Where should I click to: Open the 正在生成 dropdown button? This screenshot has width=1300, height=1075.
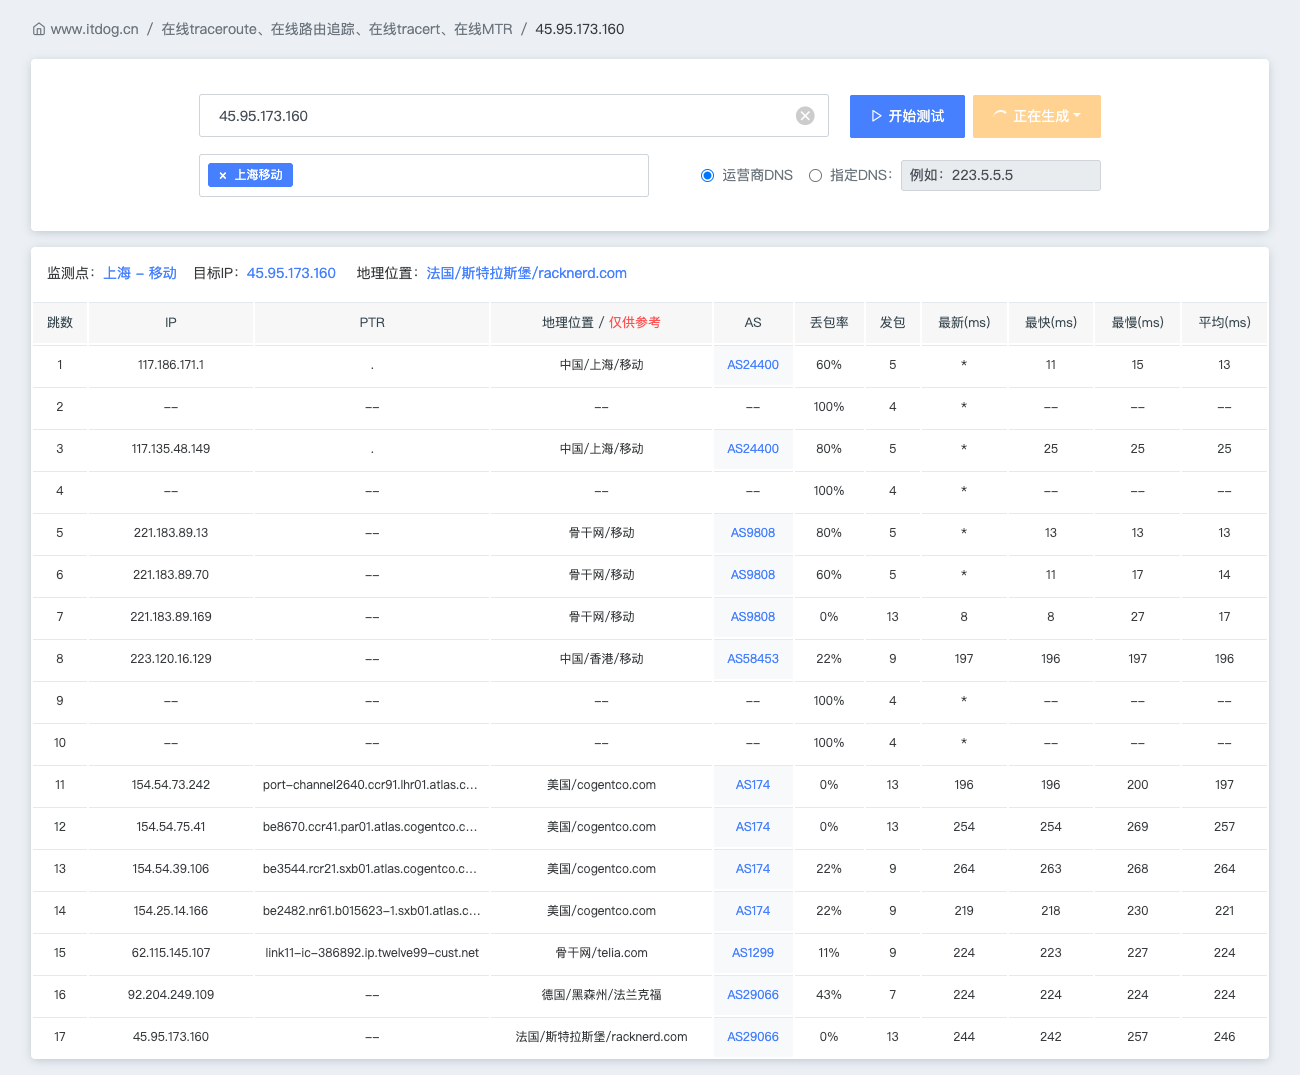pyautogui.click(x=1037, y=116)
